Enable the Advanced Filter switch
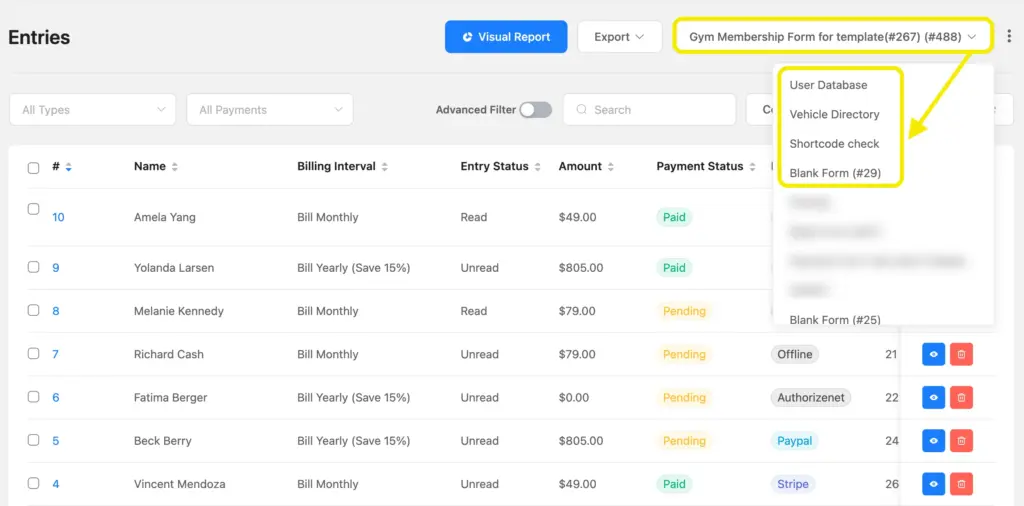1024x506 pixels. [535, 110]
